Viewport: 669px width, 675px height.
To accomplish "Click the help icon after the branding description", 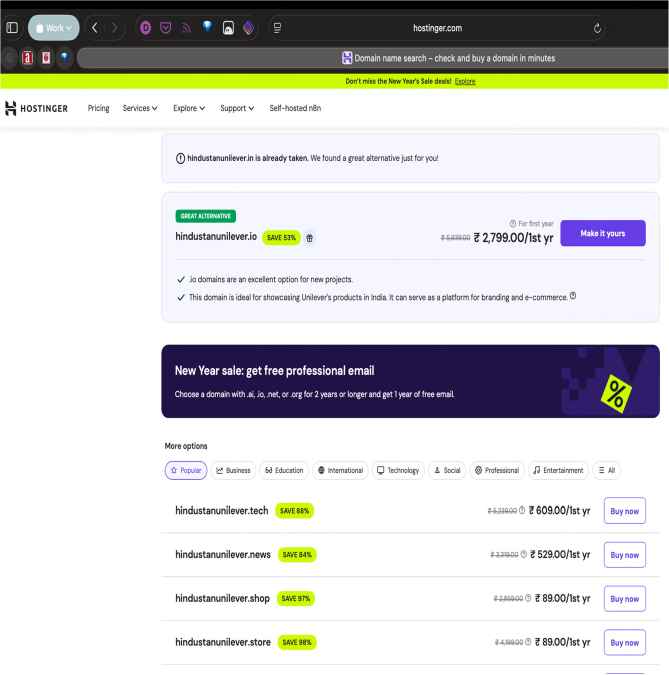I will [x=573, y=296].
